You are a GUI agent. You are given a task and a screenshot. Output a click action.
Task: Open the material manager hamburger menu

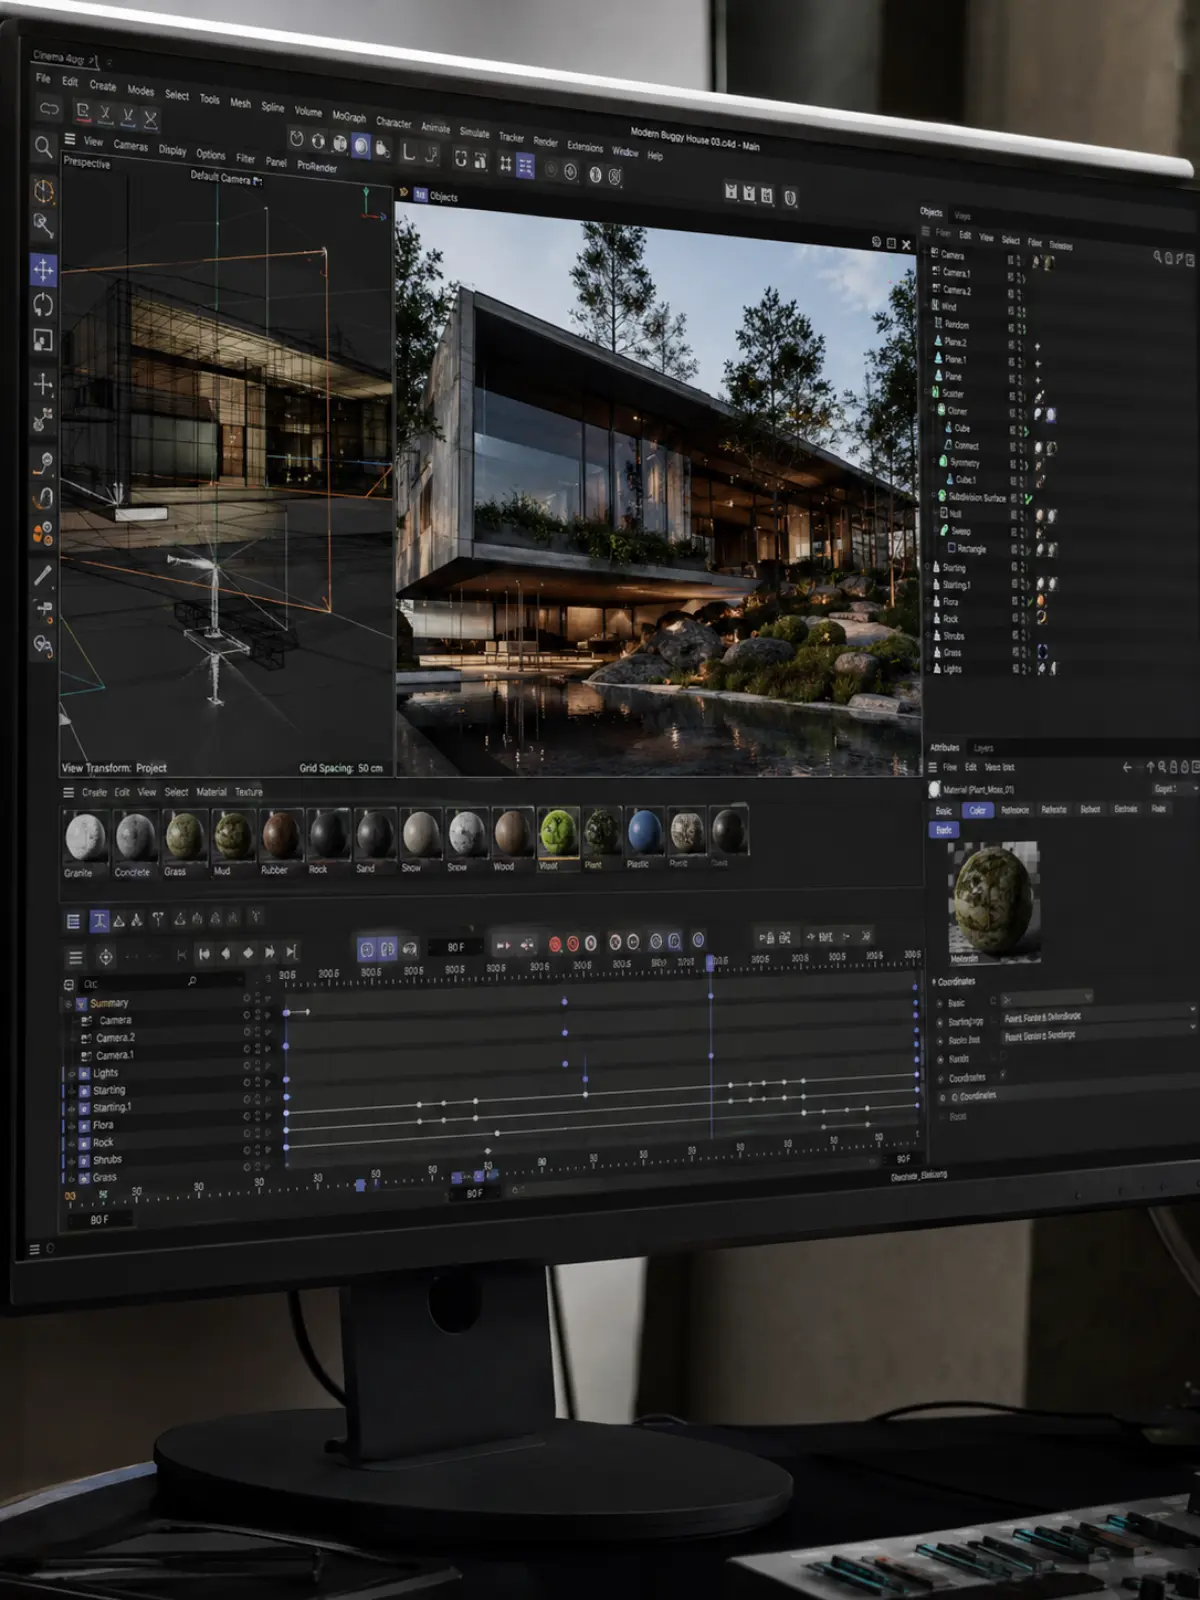tap(69, 792)
